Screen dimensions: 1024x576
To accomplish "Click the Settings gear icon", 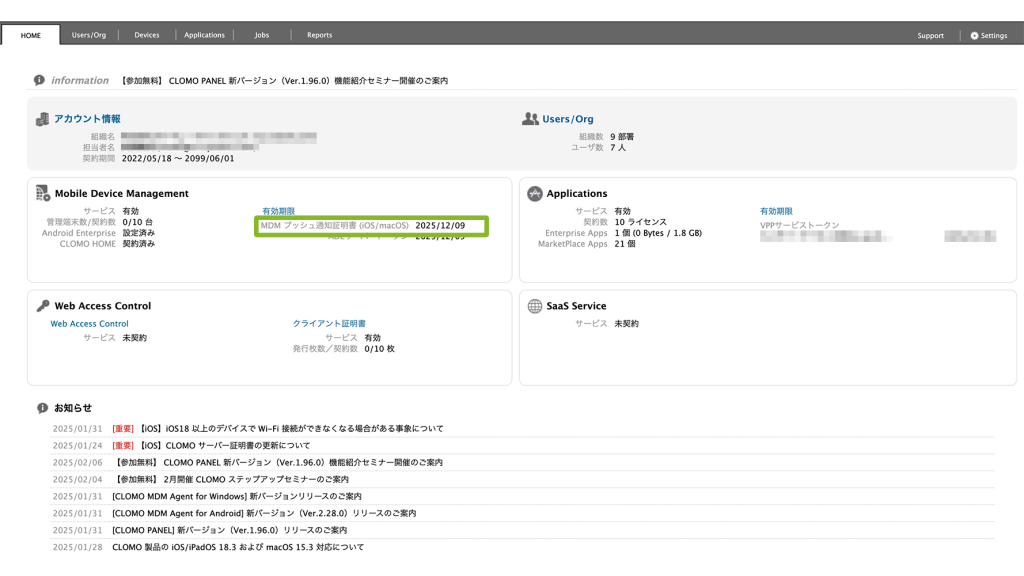I will (974, 35).
